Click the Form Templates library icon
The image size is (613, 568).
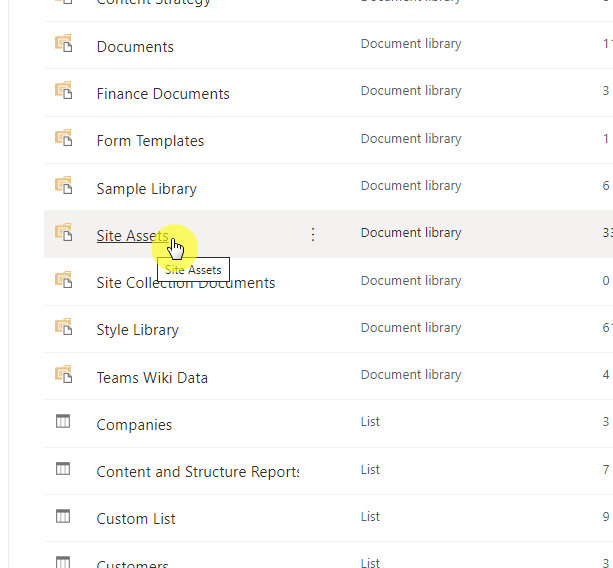(x=63, y=138)
